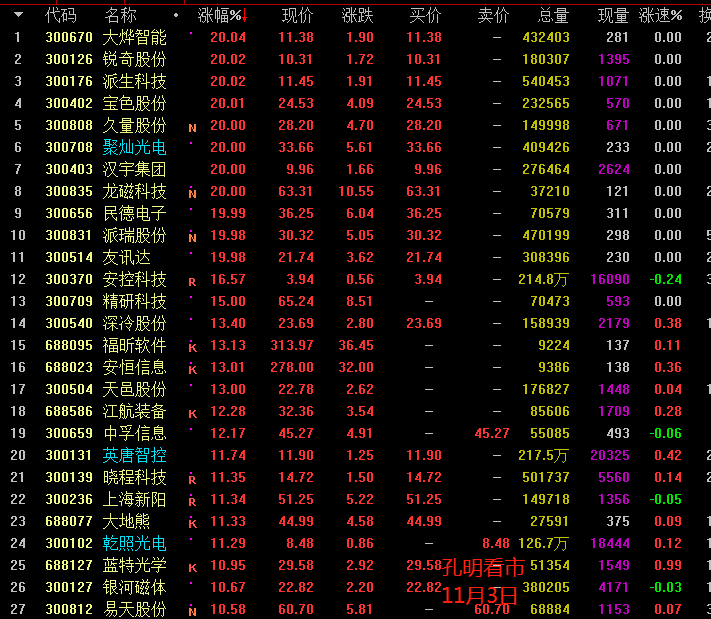Select stock name 派生科技

click(x=135, y=81)
